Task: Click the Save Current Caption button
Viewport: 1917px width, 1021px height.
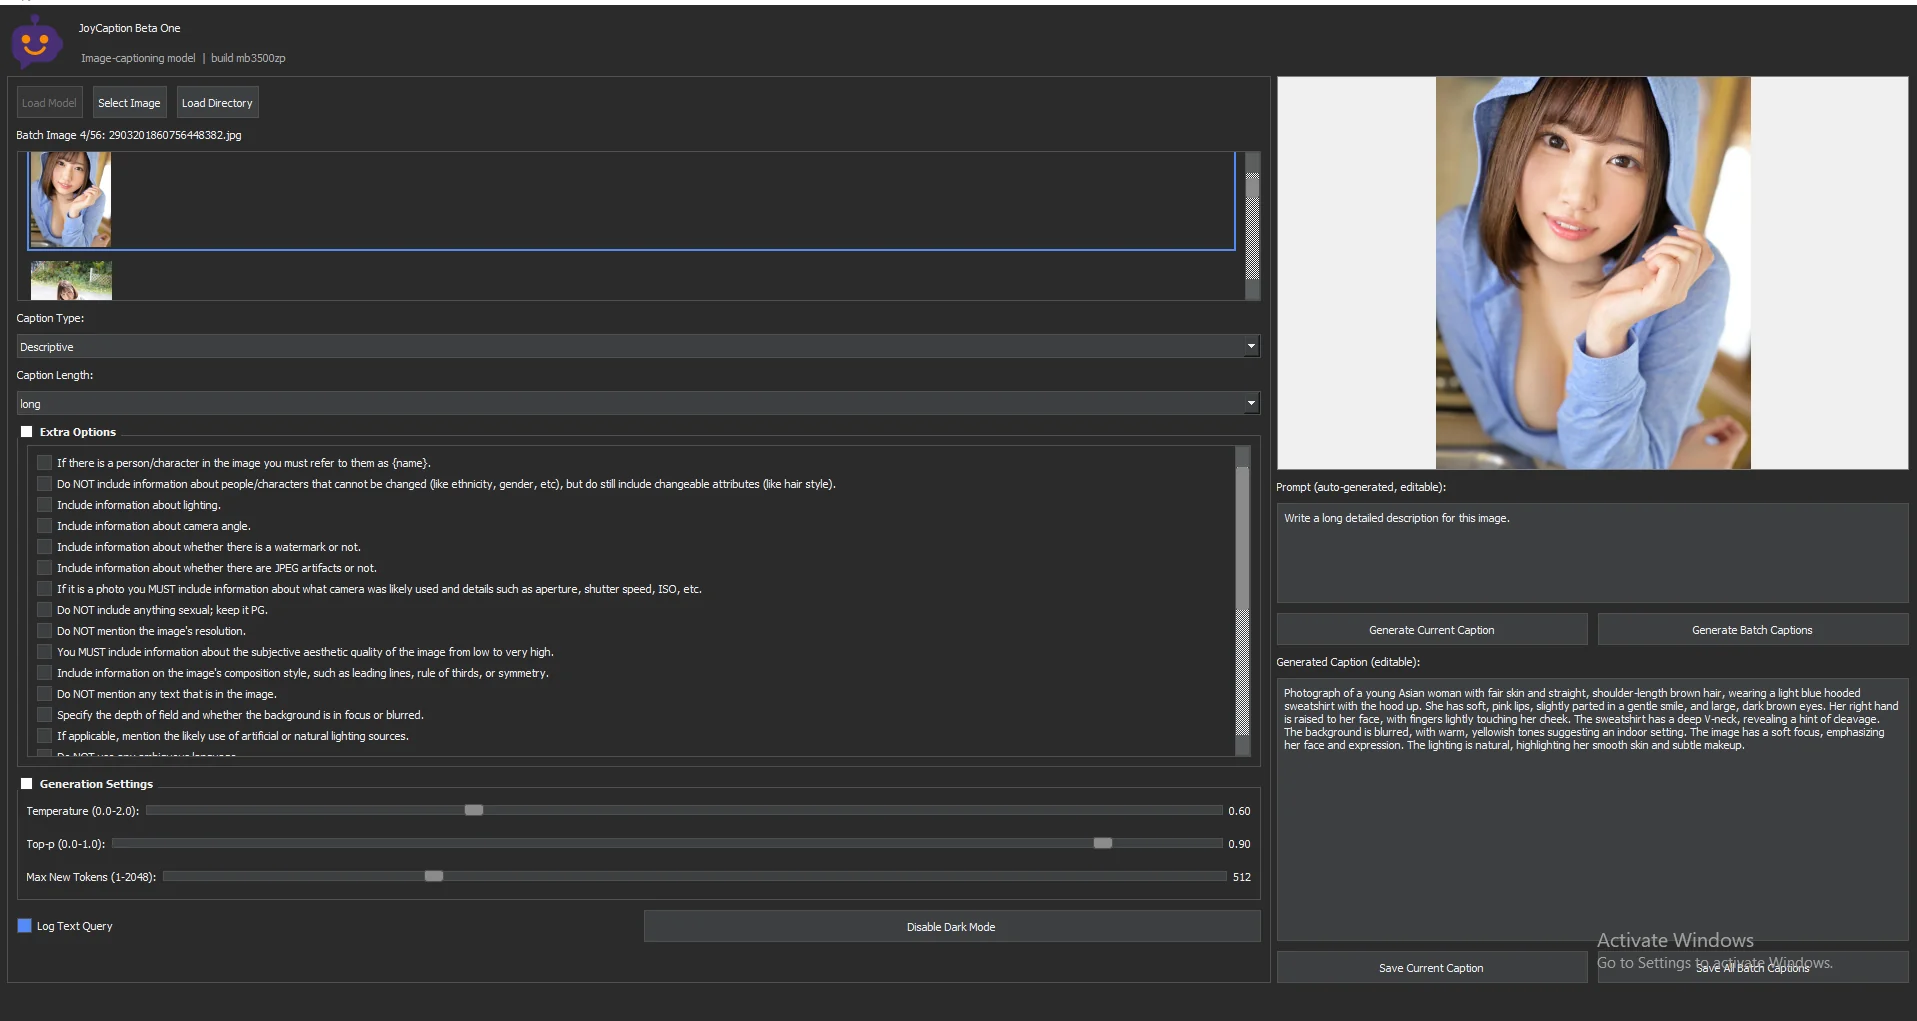Action: pos(1431,968)
